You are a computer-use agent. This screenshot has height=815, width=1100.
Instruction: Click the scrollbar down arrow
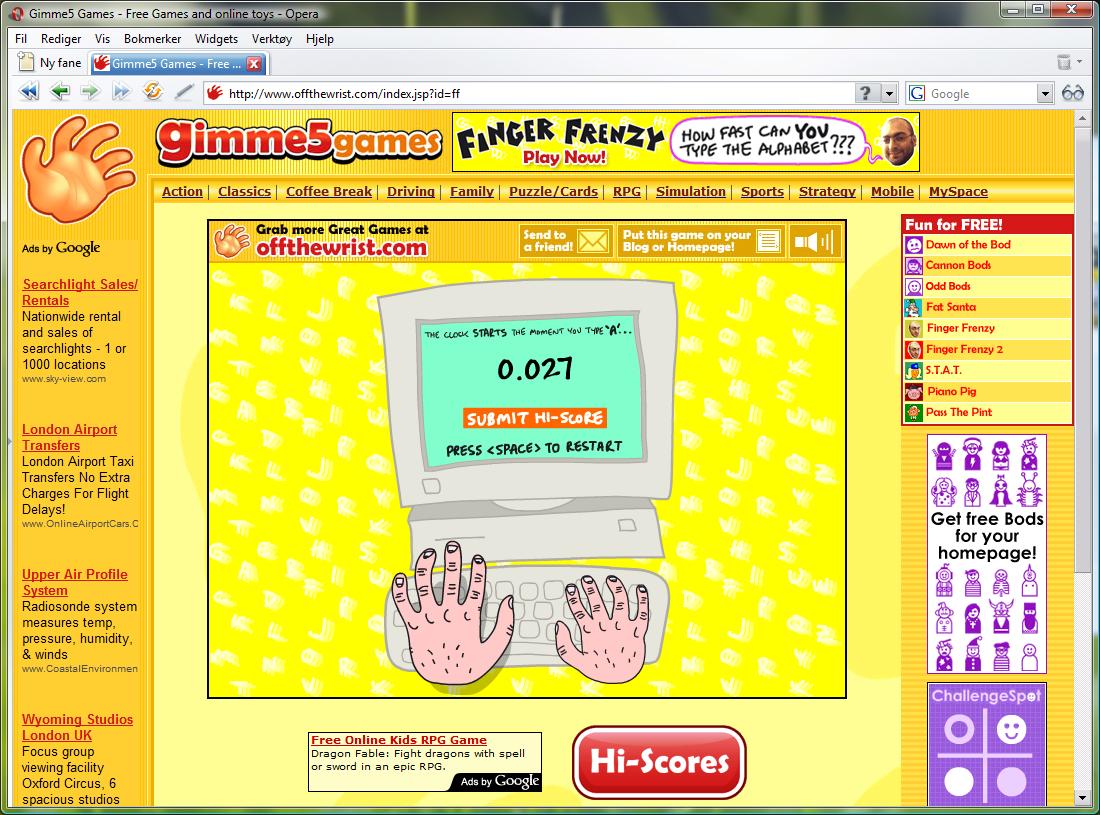(1082, 798)
